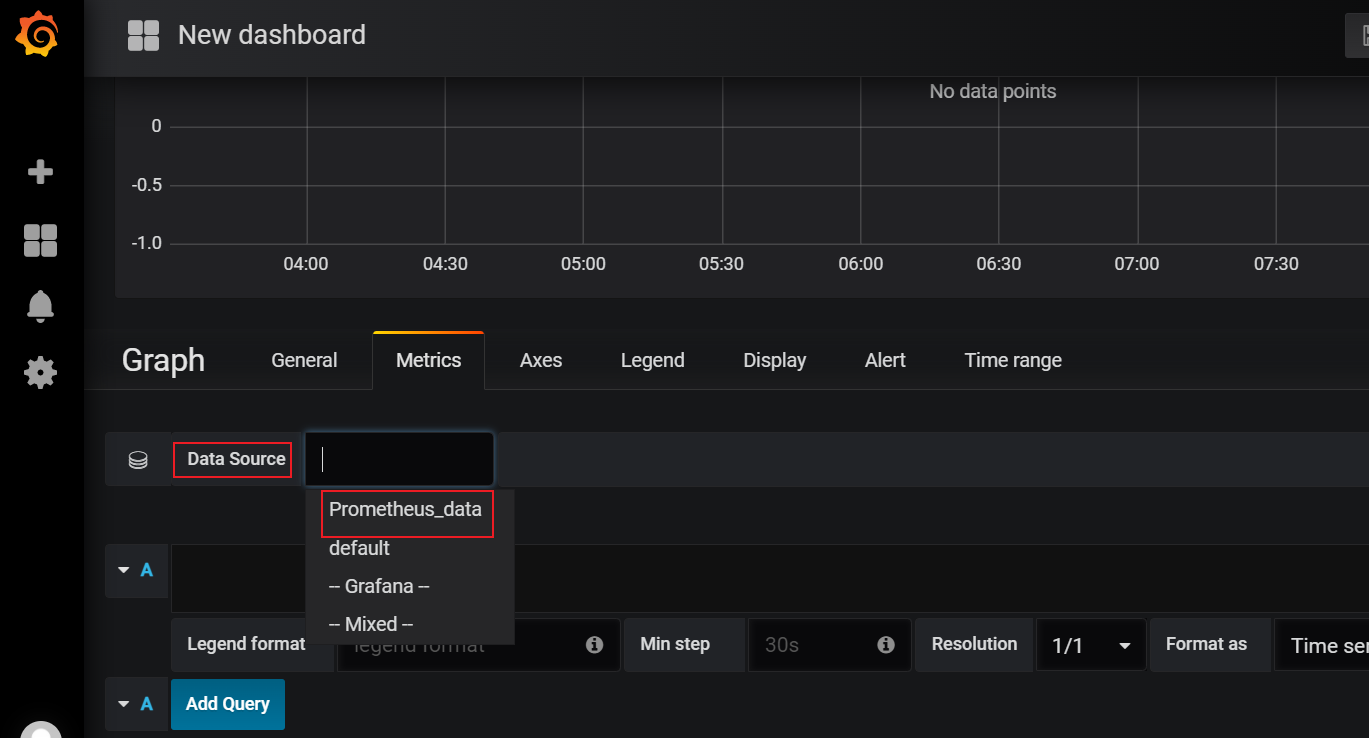Click the user avatar in the sidebar
This screenshot has width=1369, height=738.
(41, 730)
